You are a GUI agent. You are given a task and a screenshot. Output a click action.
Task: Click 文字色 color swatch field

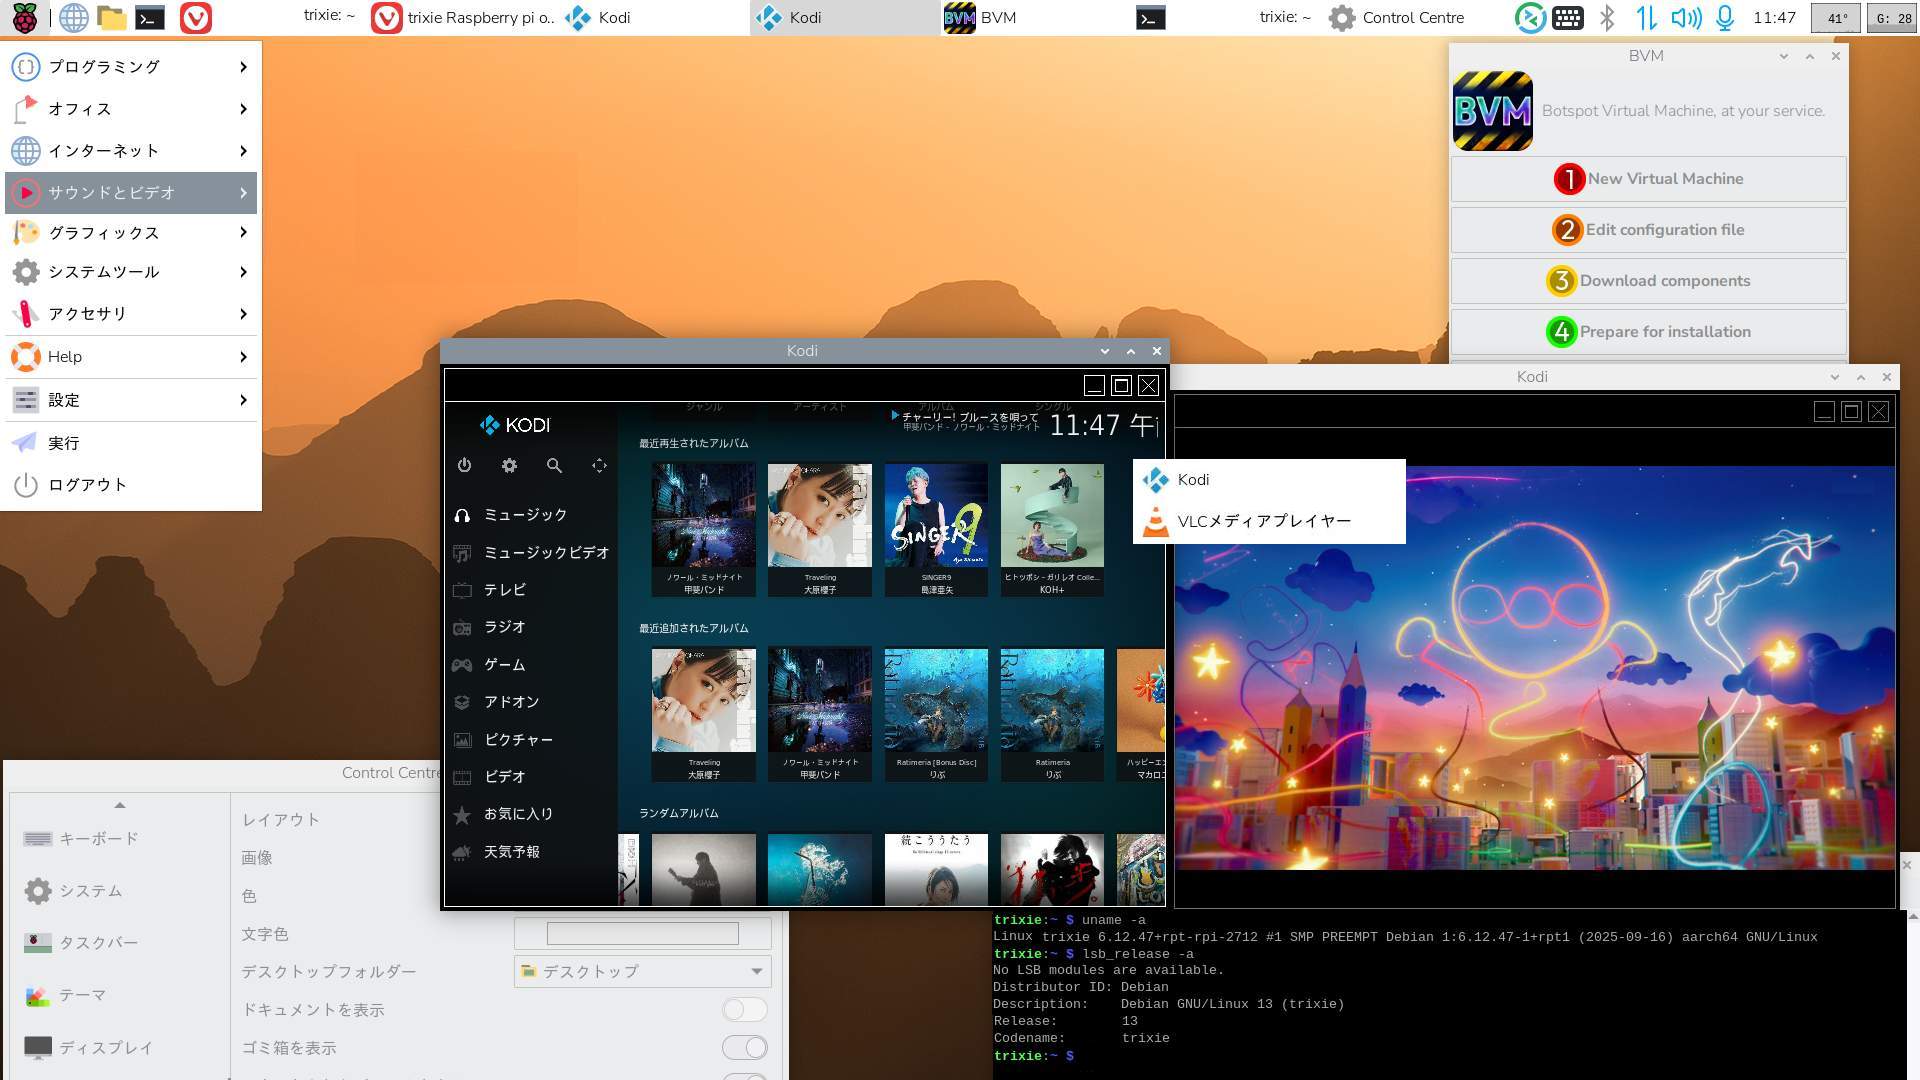642,934
